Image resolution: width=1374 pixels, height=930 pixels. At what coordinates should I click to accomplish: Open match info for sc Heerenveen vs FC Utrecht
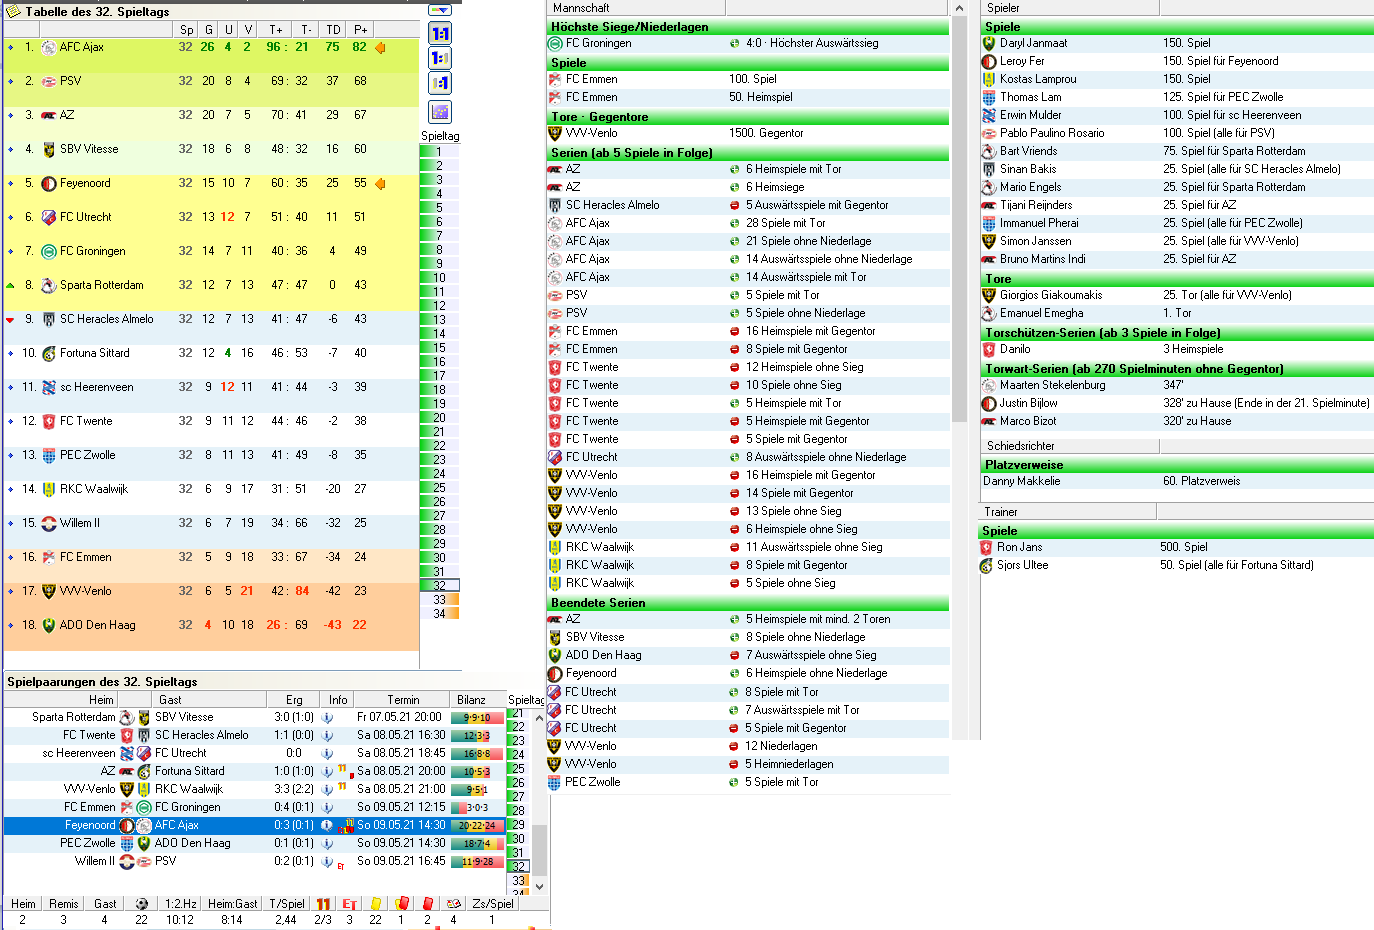point(327,753)
